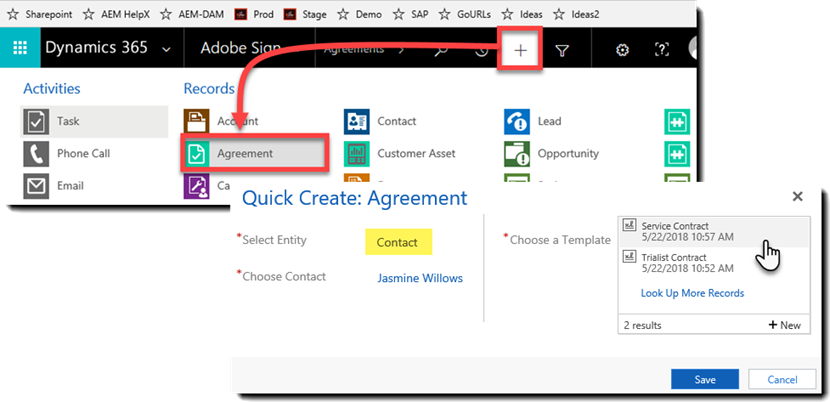Open the Ideas2 bookmark
This screenshot has height=402, width=830.
point(576,14)
